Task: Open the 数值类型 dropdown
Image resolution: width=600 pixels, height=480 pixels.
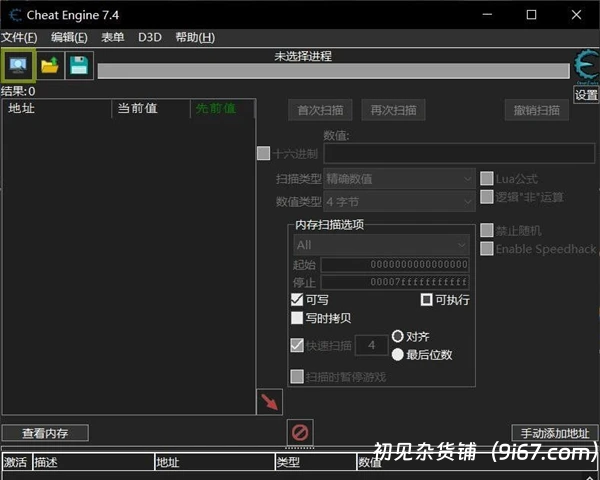Action: click(x=399, y=201)
